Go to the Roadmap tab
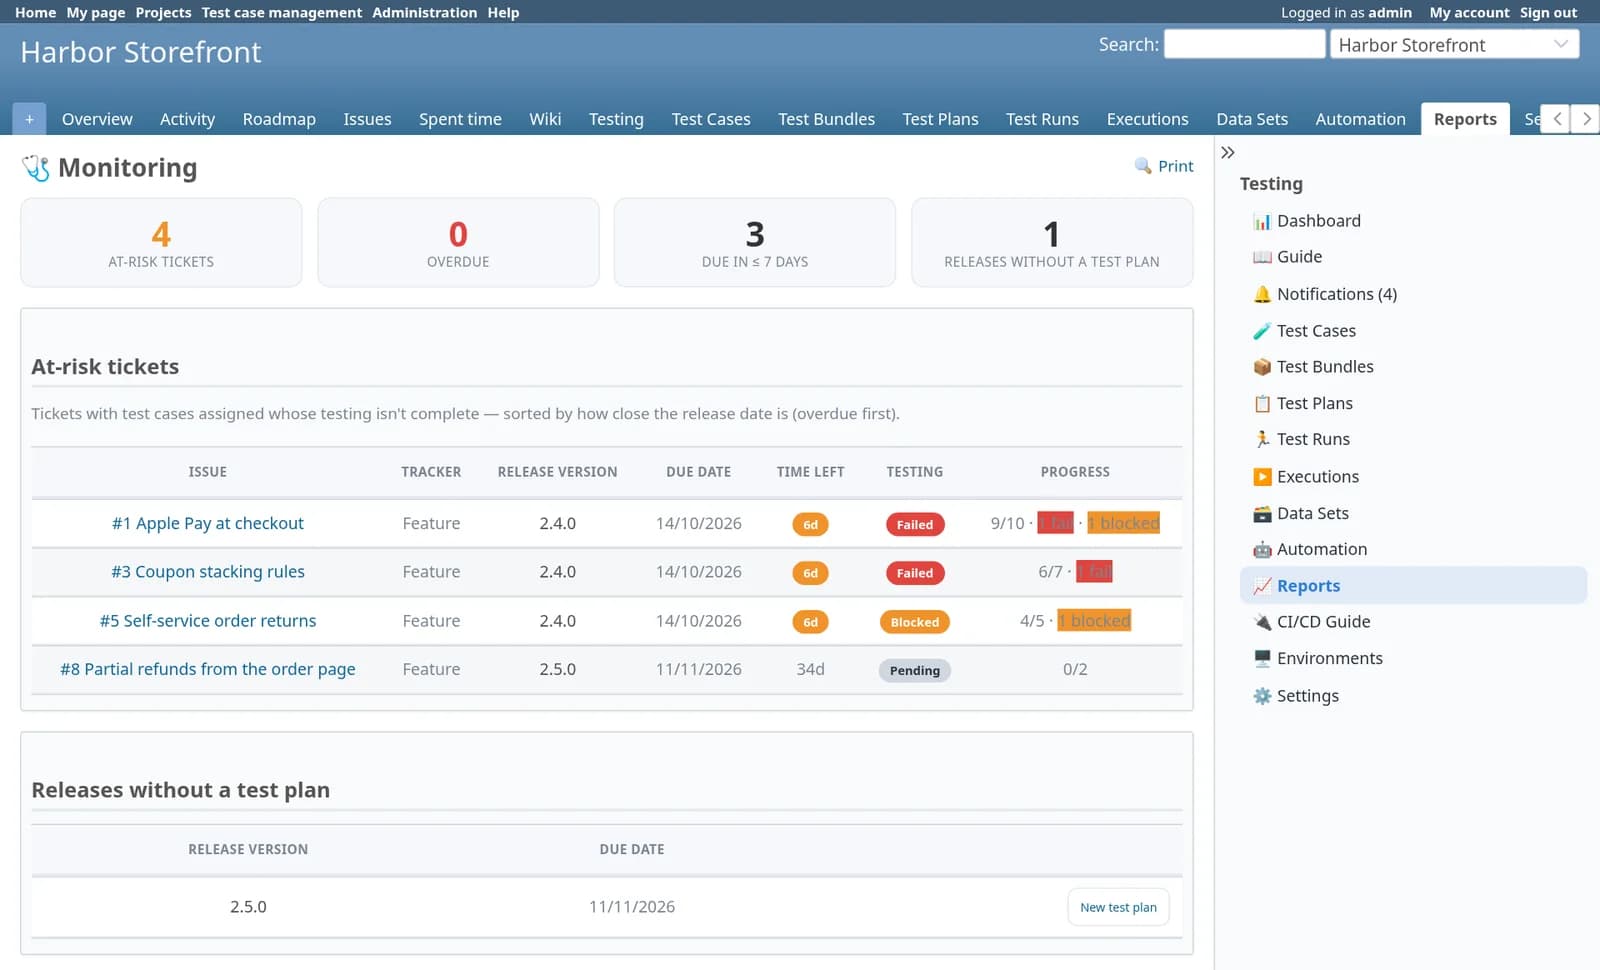Viewport: 1600px width, 970px height. coord(279,119)
